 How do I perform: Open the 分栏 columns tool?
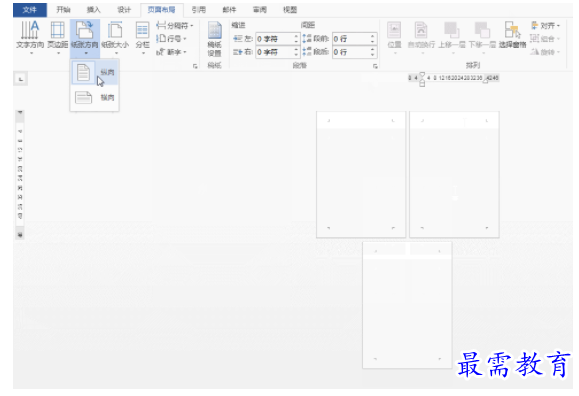pos(142,37)
